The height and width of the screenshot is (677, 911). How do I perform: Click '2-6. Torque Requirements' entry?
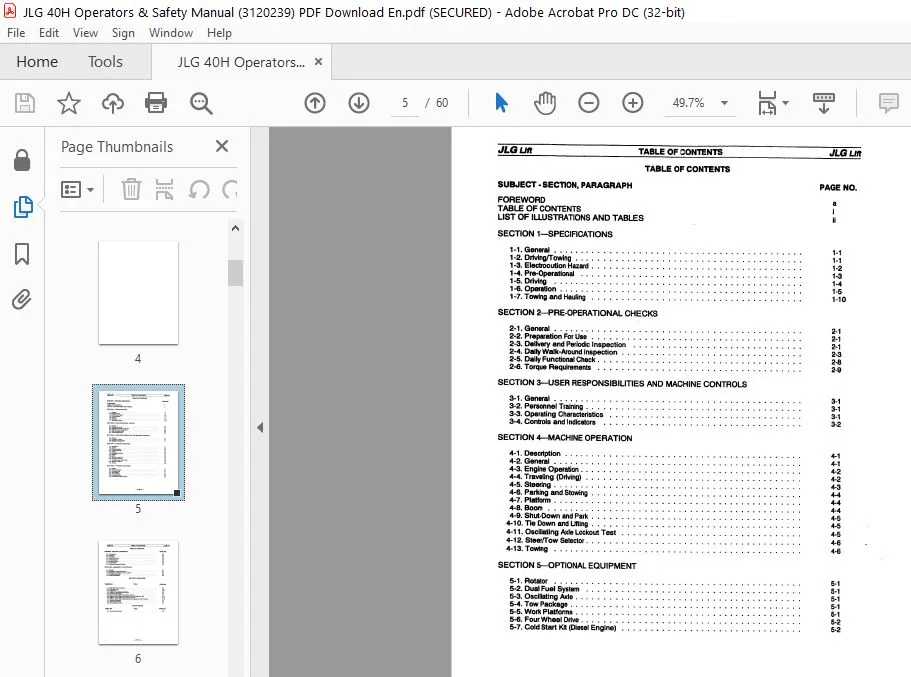tap(550, 367)
